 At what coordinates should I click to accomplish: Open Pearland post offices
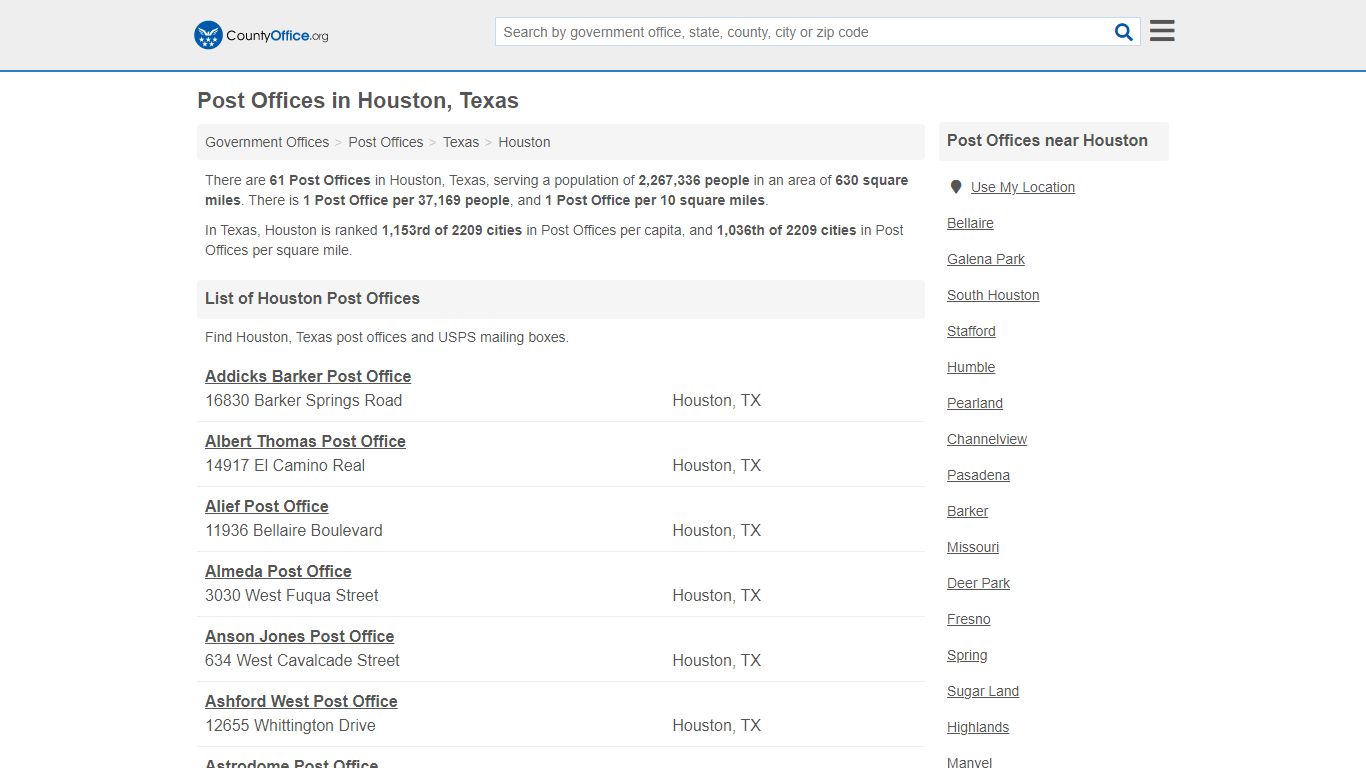click(x=975, y=403)
